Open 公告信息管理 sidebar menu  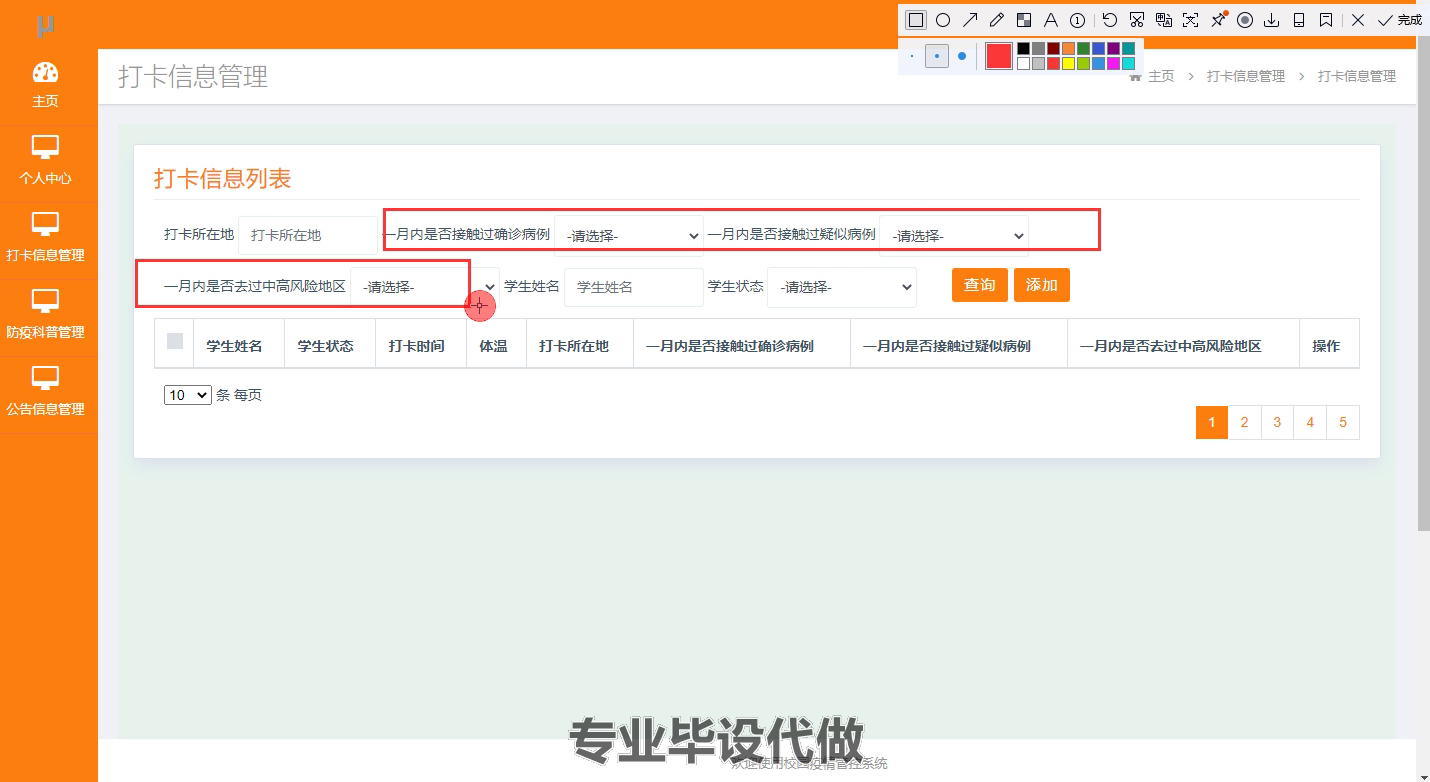tap(45, 394)
